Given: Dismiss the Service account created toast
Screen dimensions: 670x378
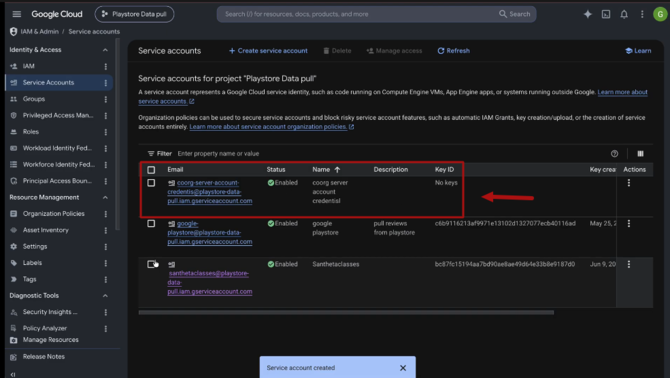Looking at the screenshot, I should click(403, 368).
